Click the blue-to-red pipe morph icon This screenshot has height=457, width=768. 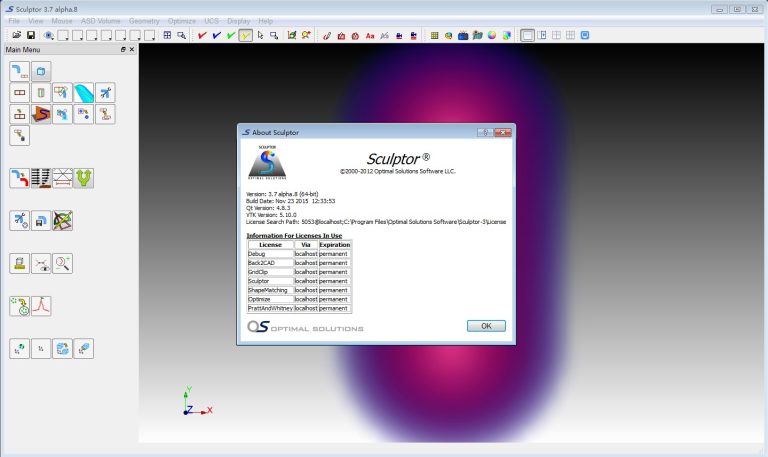point(20,178)
